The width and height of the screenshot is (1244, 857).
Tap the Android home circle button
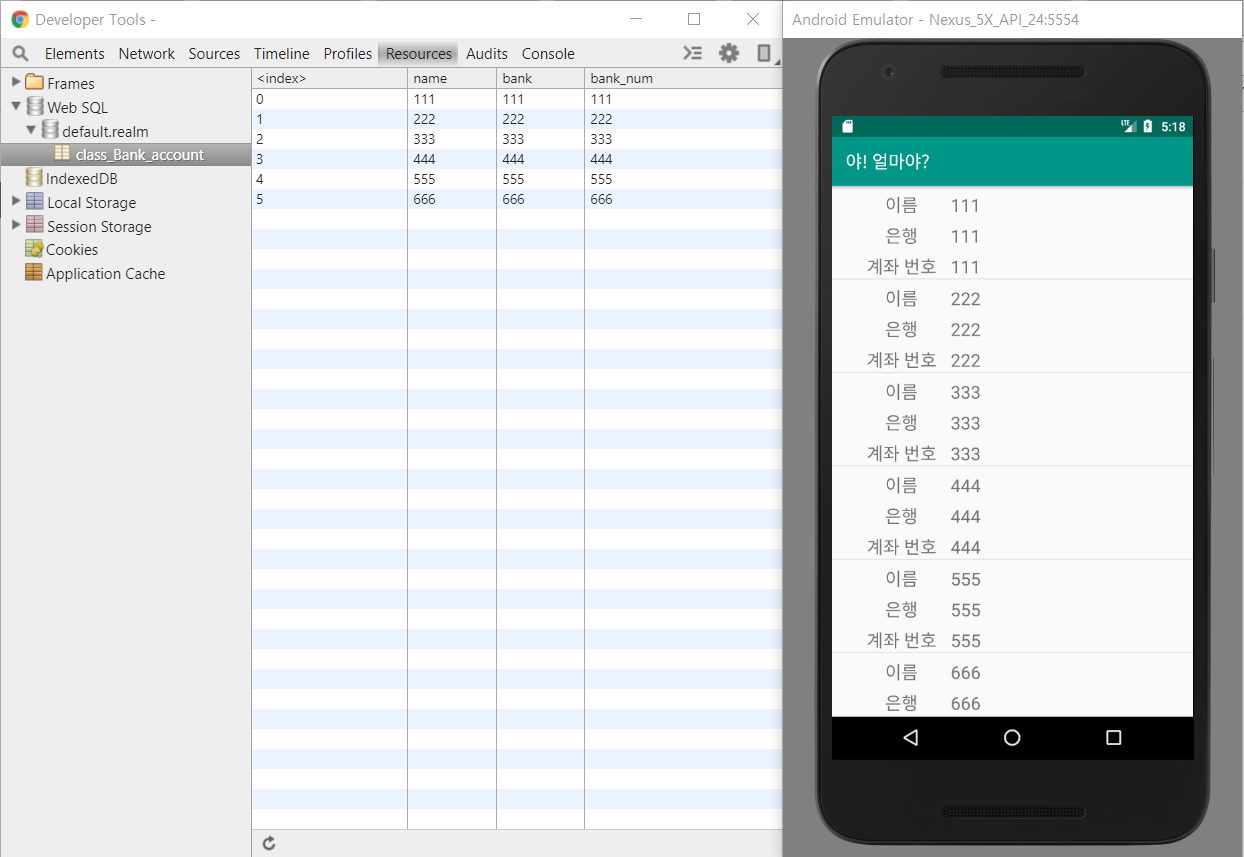click(1012, 737)
